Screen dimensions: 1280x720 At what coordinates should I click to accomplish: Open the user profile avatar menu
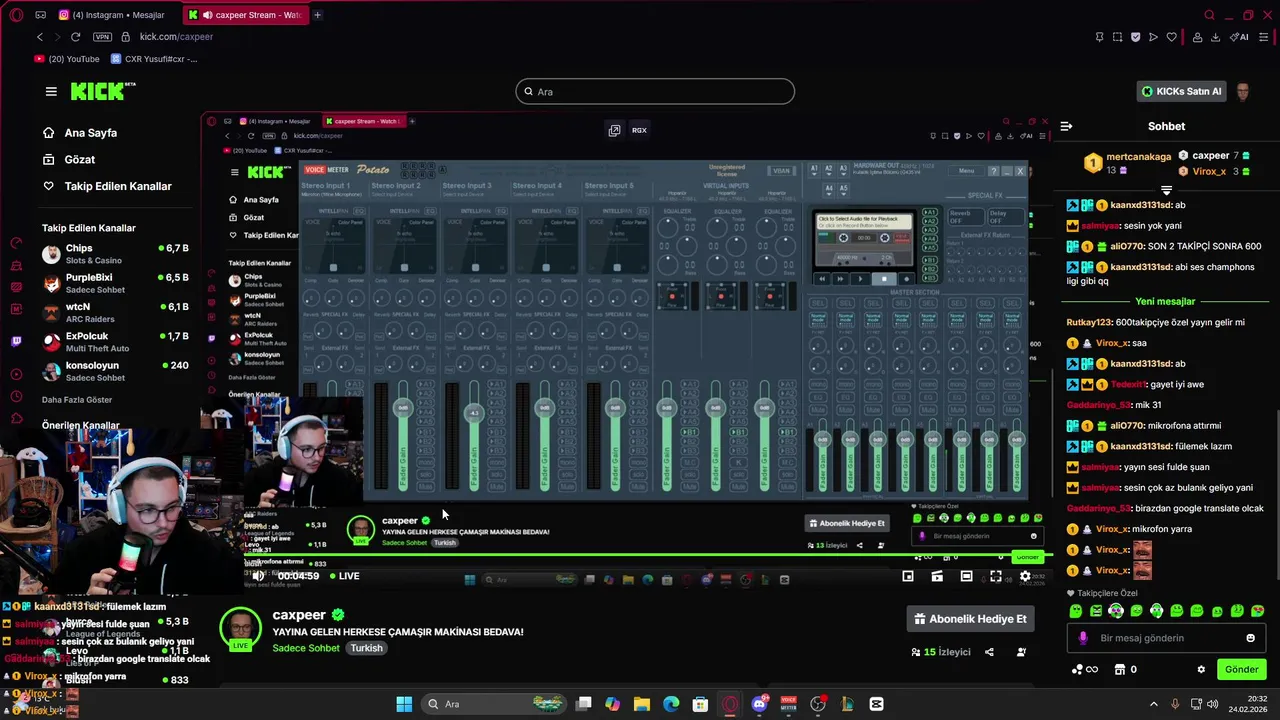pyautogui.click(x=1243, y=92)
